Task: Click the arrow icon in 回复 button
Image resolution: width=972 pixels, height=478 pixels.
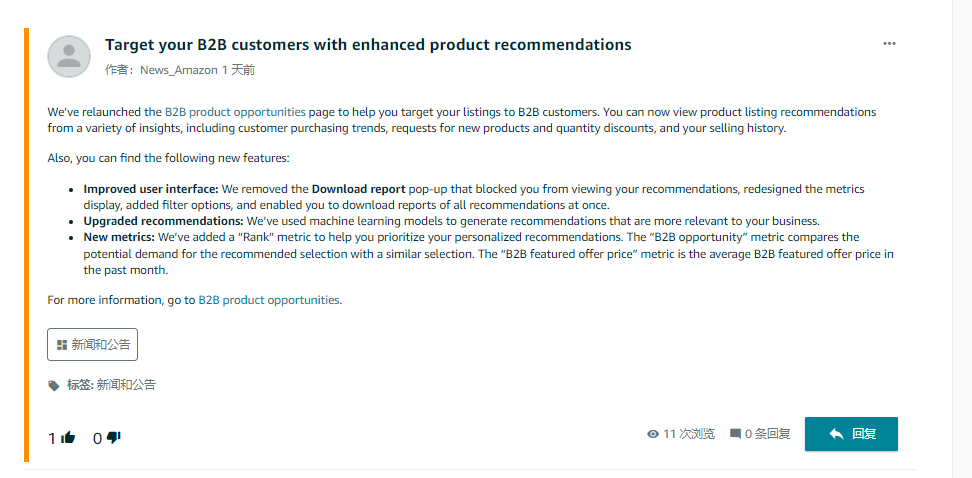Action: tap(836, 434)
